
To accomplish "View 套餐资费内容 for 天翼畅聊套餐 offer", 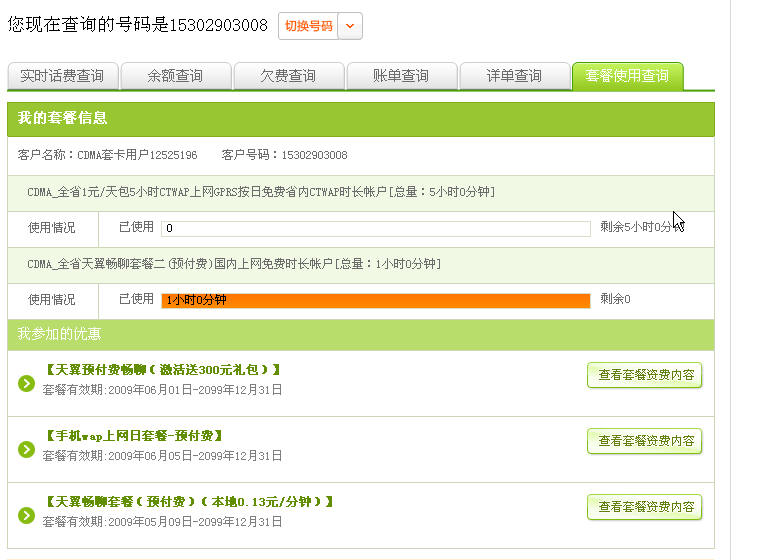I will 645,507.
